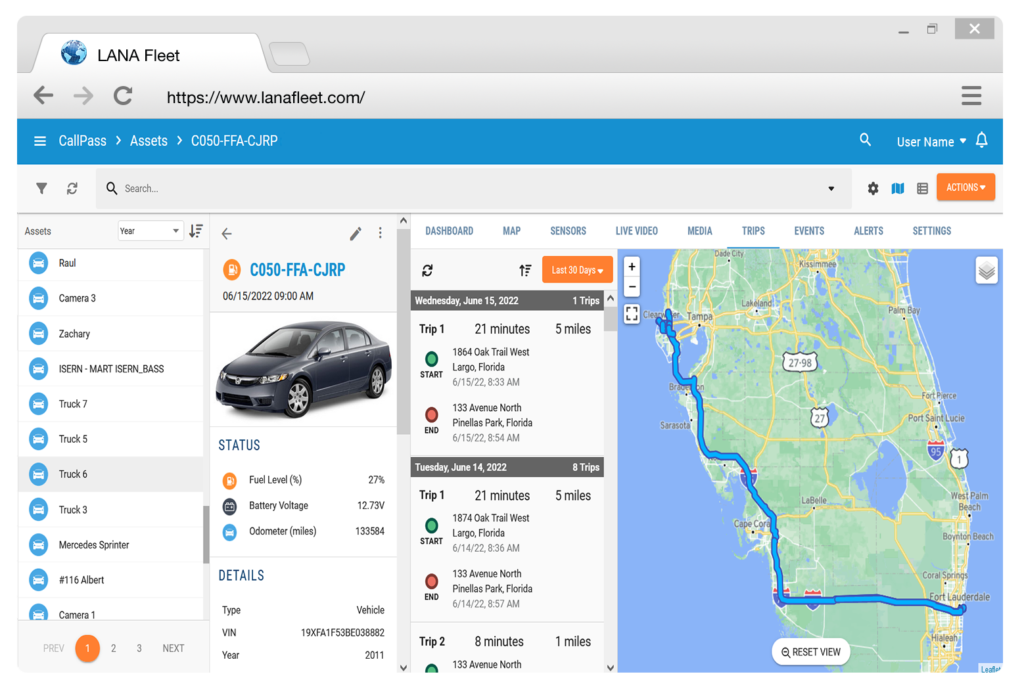Zoom in on the map with the plus control
This screenshot has width=1024, height=689.
tap(631, 267)
